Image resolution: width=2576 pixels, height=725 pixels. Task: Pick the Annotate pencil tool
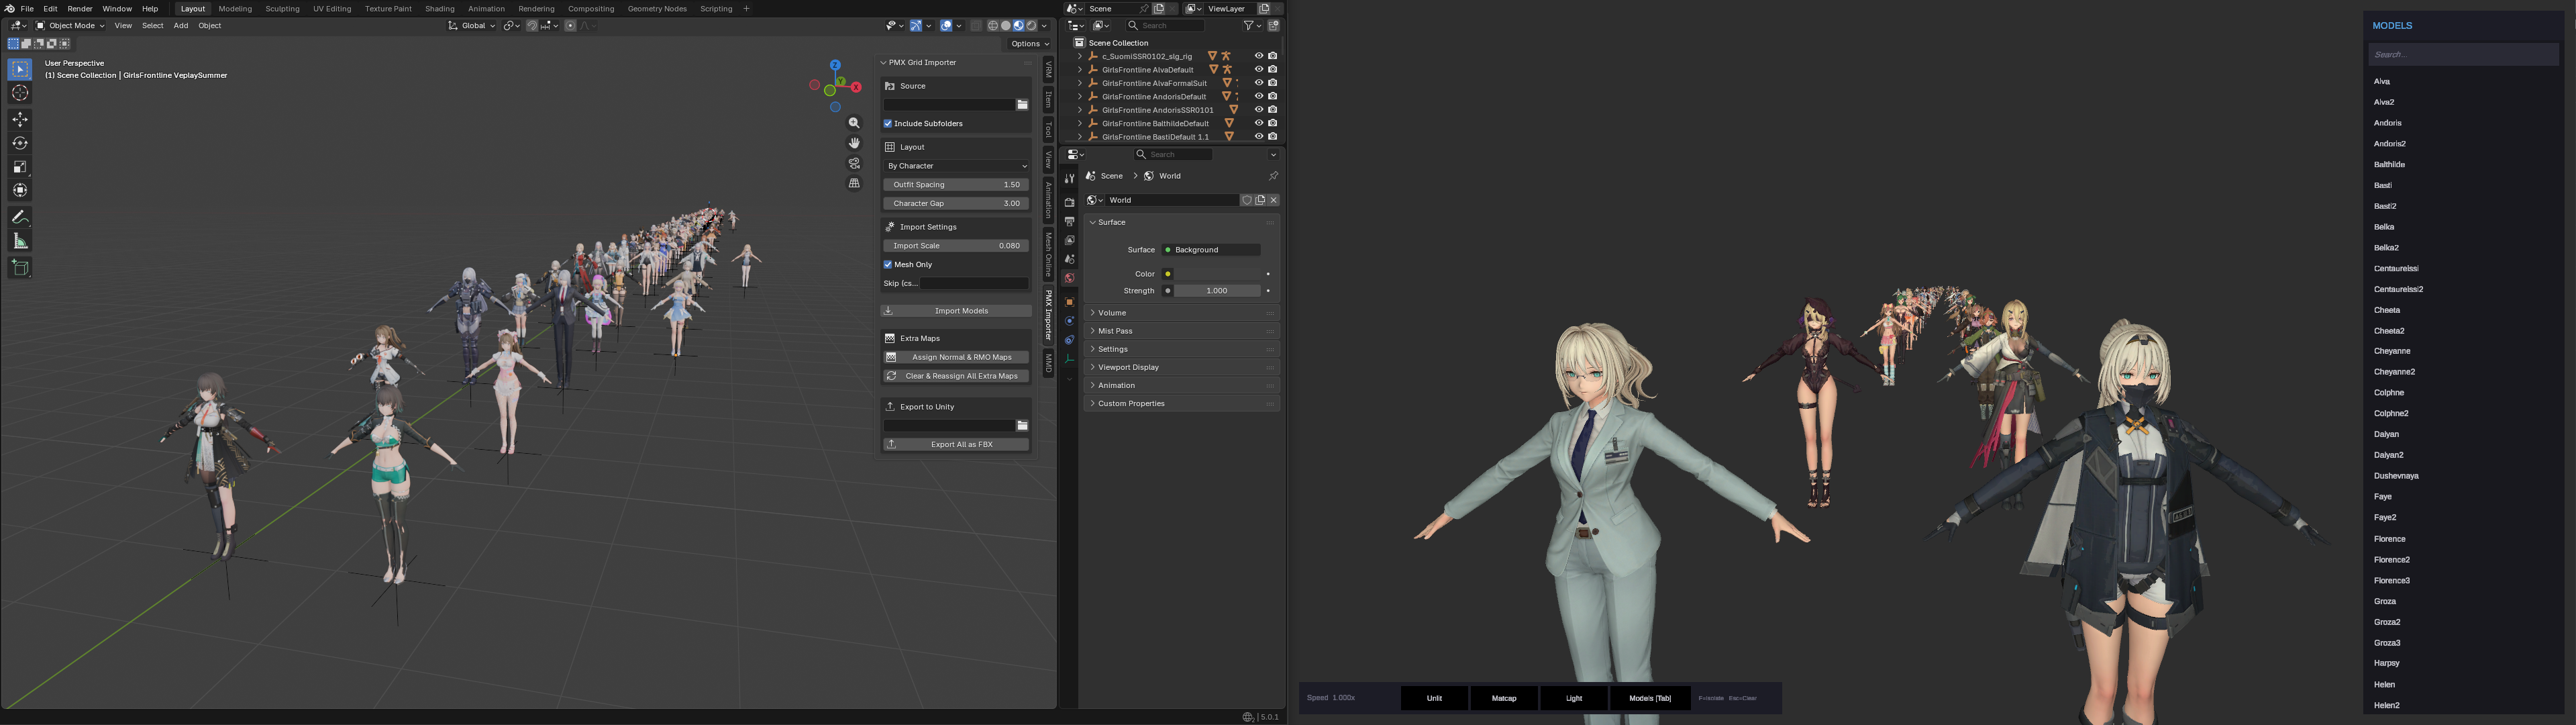(x=20, y=217)
